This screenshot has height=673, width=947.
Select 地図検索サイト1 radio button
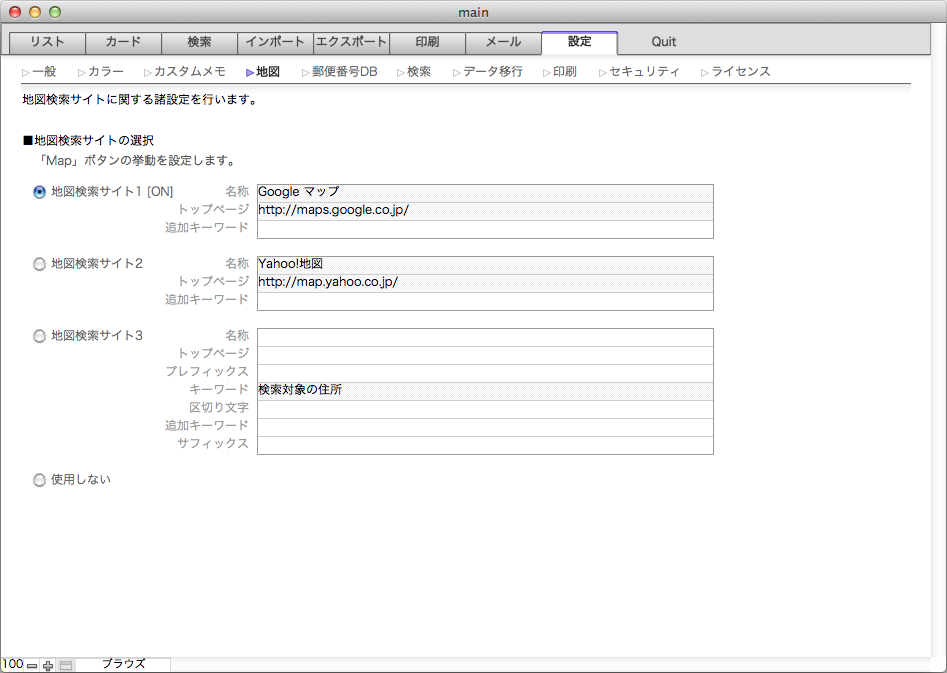[x=40, y=192]
